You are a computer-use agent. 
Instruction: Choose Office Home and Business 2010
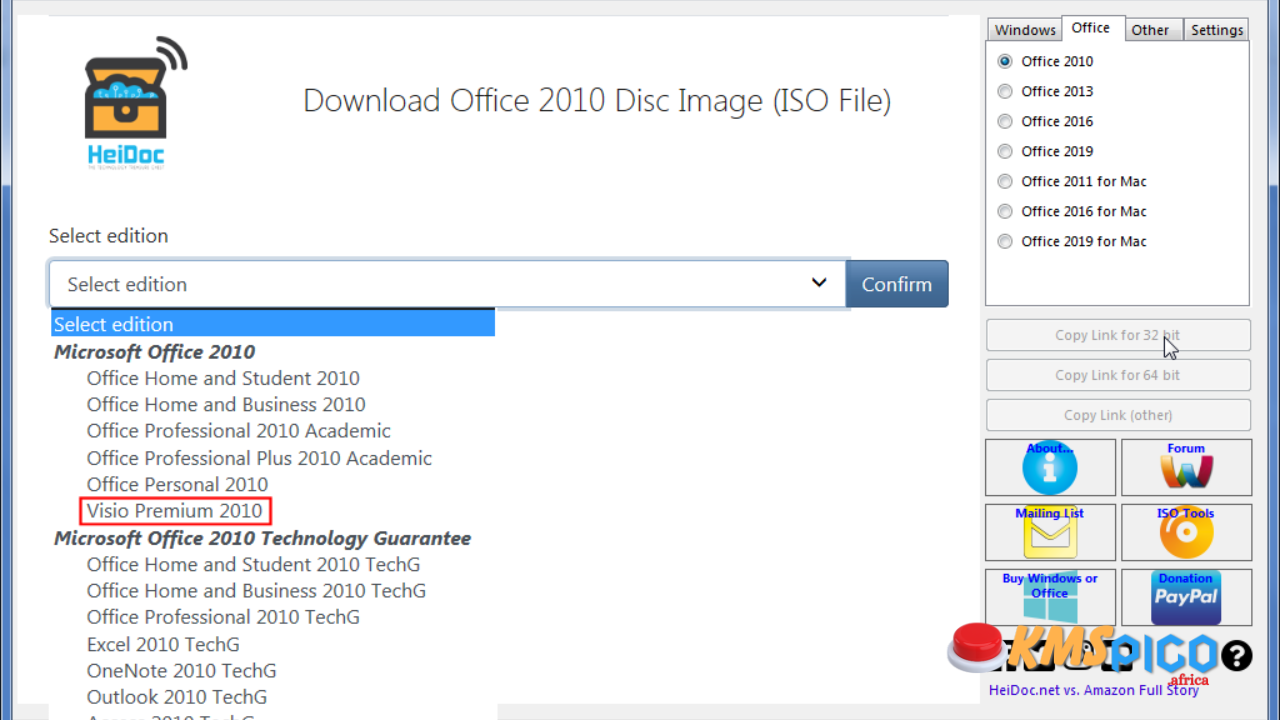(226, 404)
